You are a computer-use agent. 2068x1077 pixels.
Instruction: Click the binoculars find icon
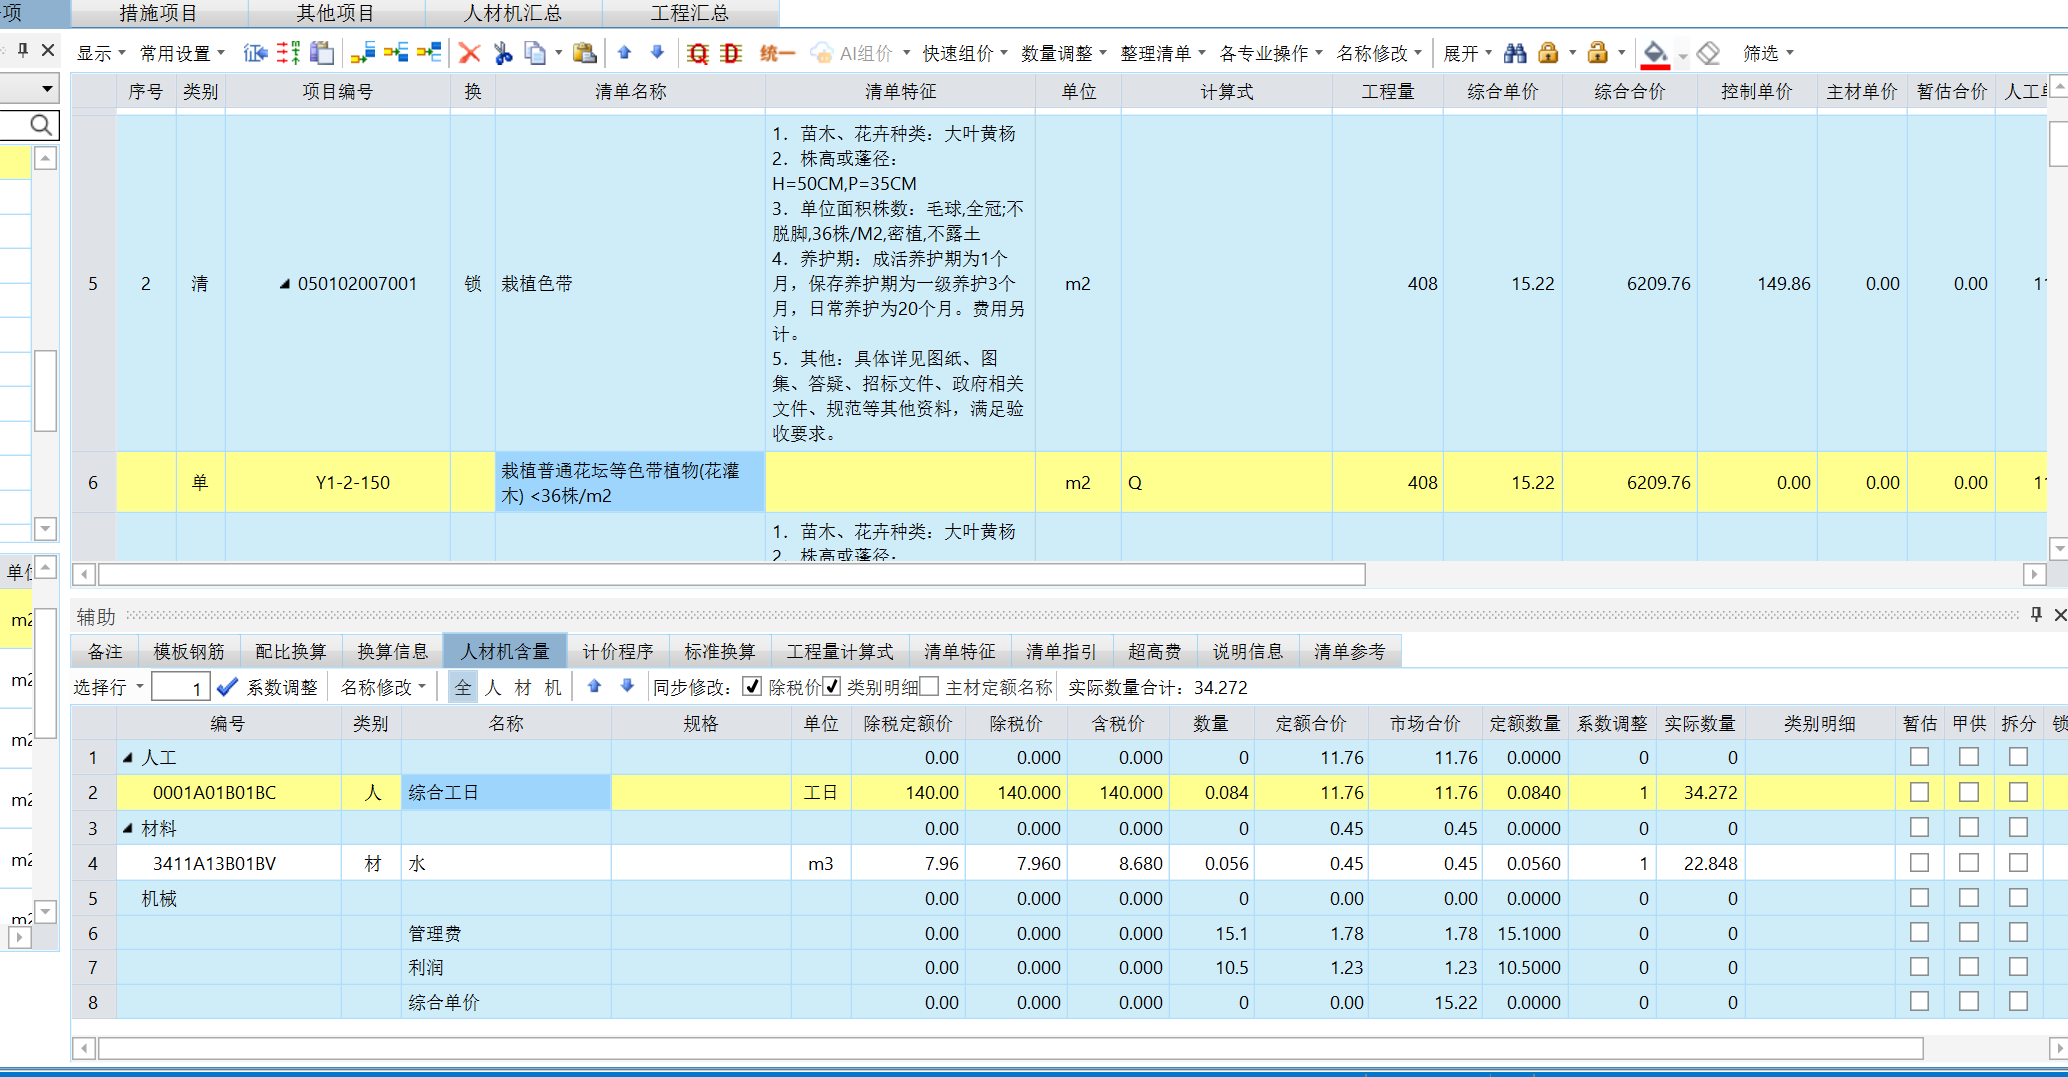pos(1515,53)
